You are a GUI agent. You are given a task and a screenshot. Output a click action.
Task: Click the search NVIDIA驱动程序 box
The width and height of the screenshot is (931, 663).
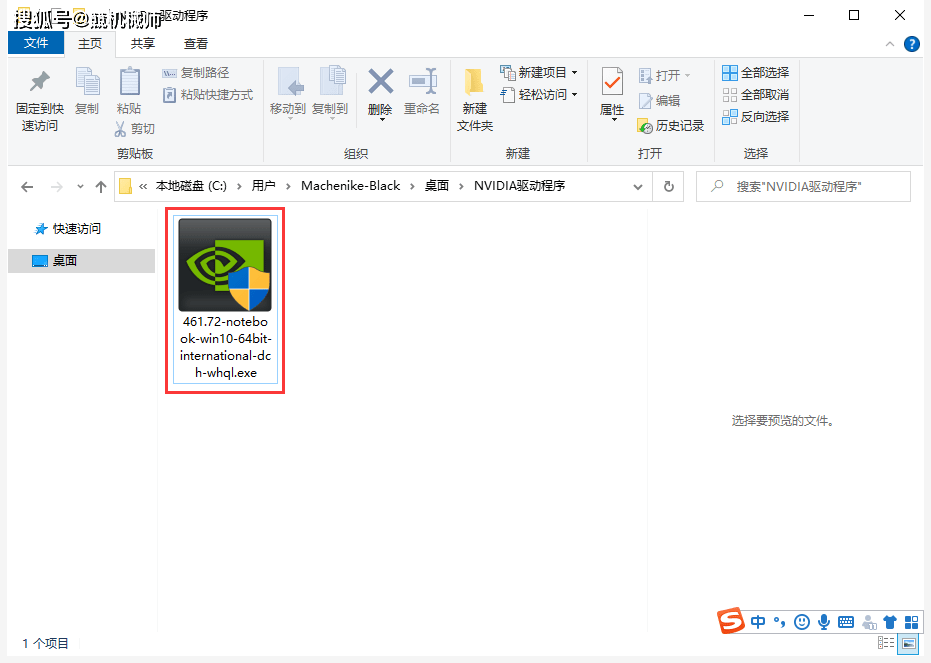pos(803,186)
